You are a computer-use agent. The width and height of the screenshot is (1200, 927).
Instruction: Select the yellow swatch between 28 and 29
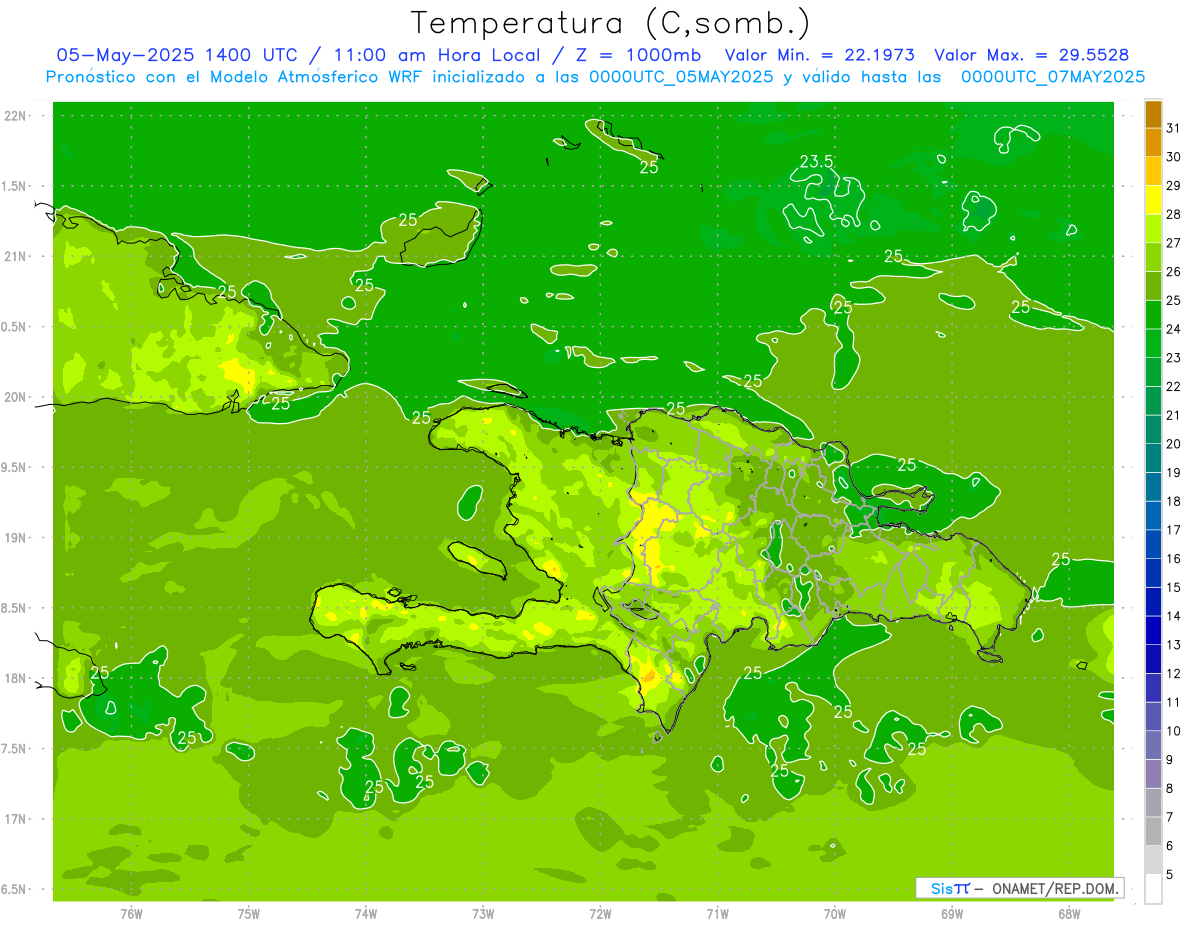1153,199
